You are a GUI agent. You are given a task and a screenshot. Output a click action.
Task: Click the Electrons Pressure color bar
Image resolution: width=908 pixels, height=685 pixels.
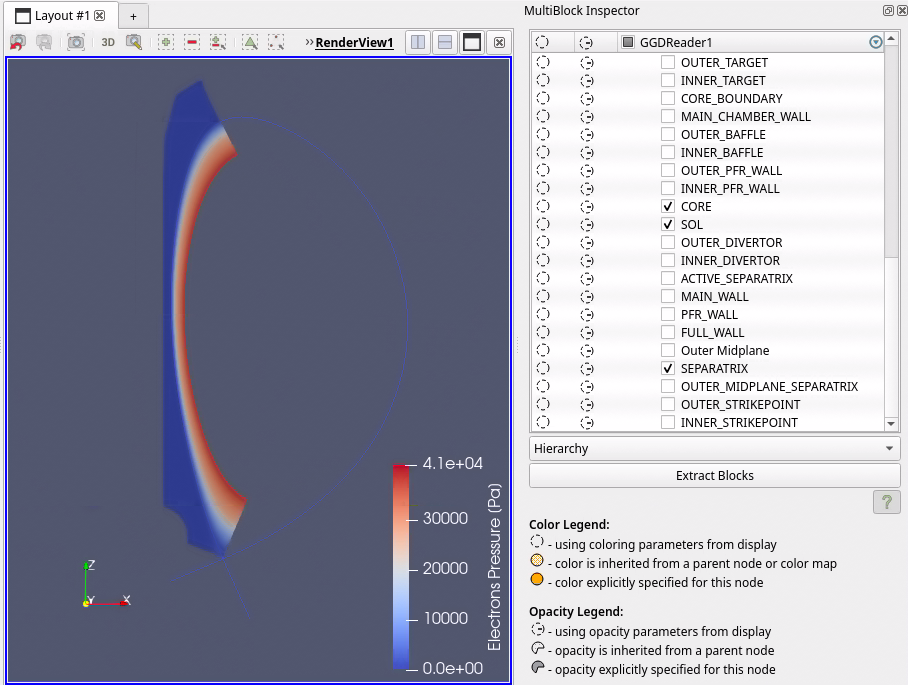[401, 566]
